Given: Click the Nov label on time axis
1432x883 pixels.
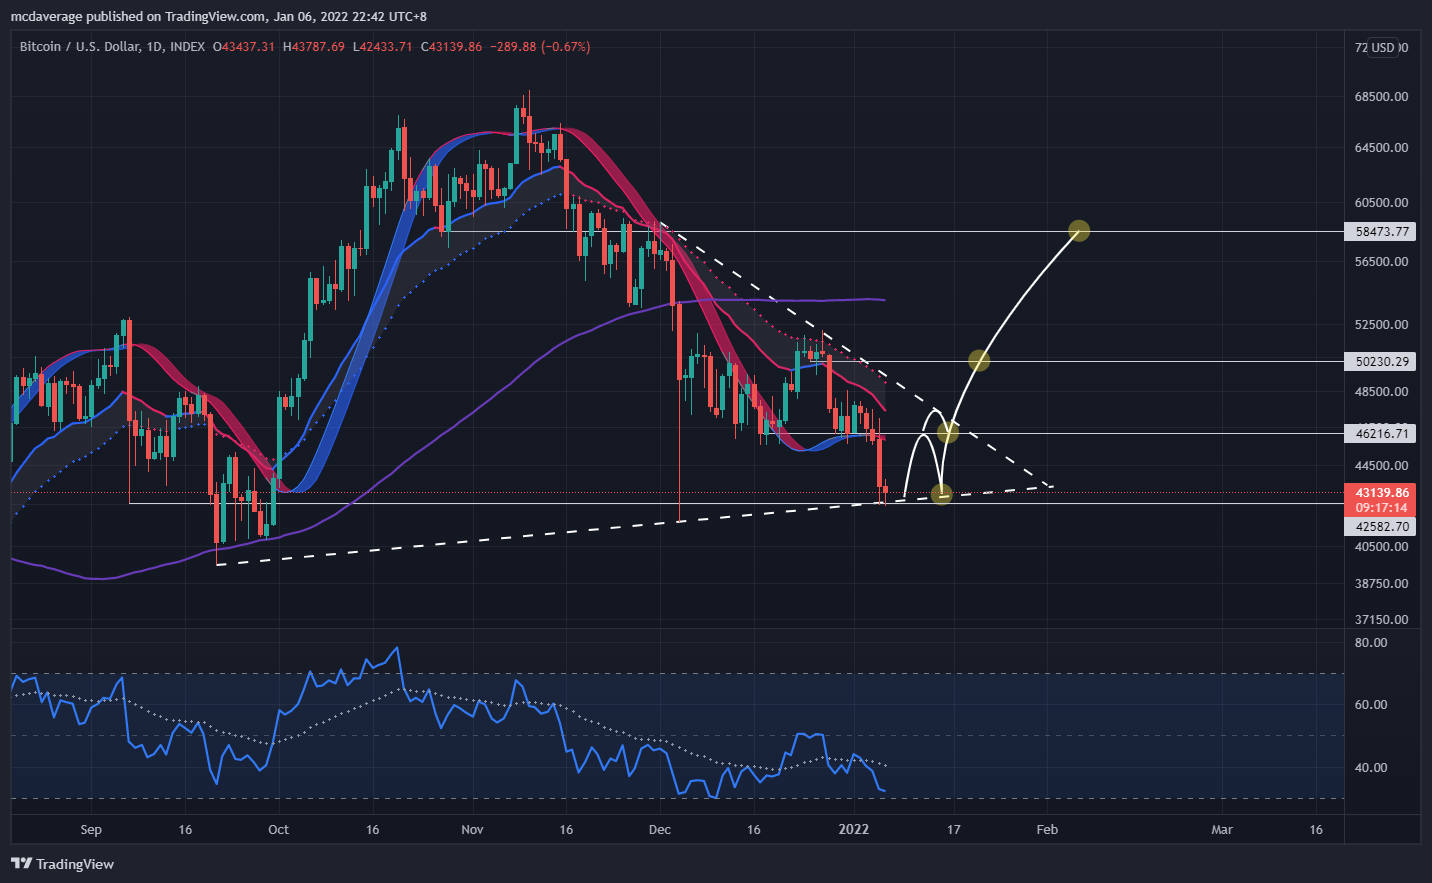Looking at the screenshot, I should click(x=472, y=830).
